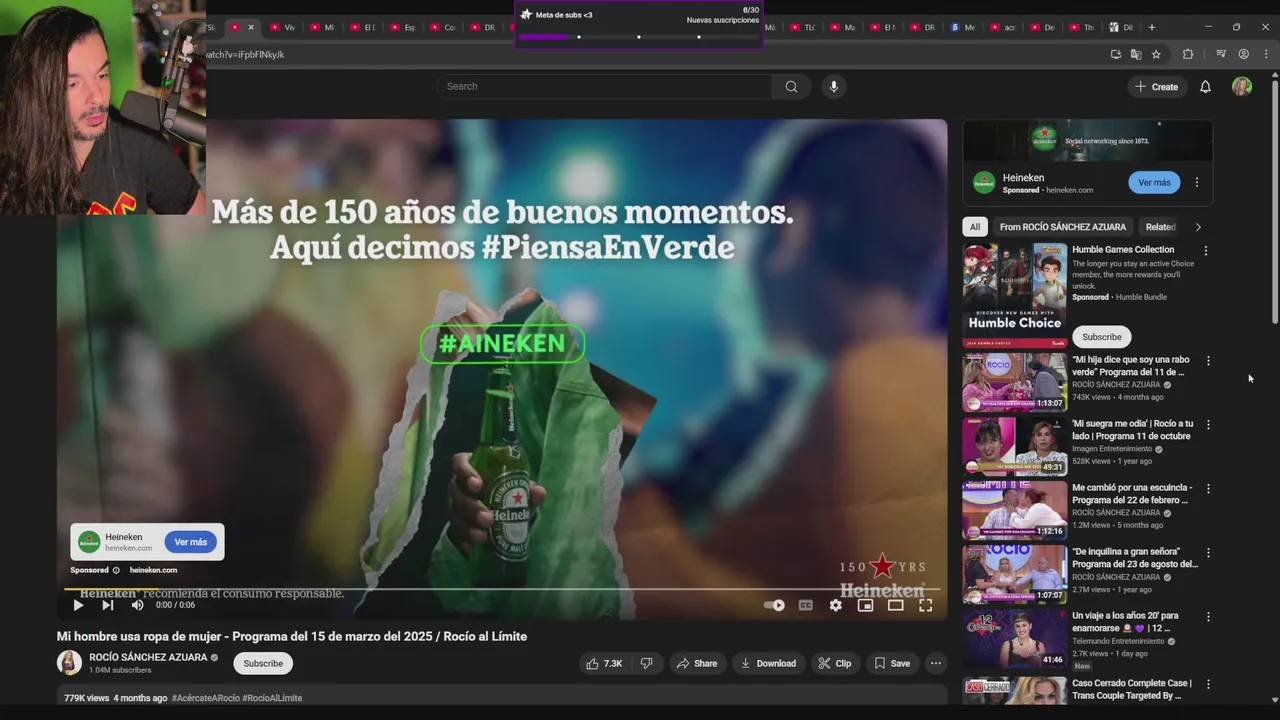The width and height of the screenshot is (1280, 720).
Task: Switch to the 'Esp' browser tab
Action: point(403,27)
